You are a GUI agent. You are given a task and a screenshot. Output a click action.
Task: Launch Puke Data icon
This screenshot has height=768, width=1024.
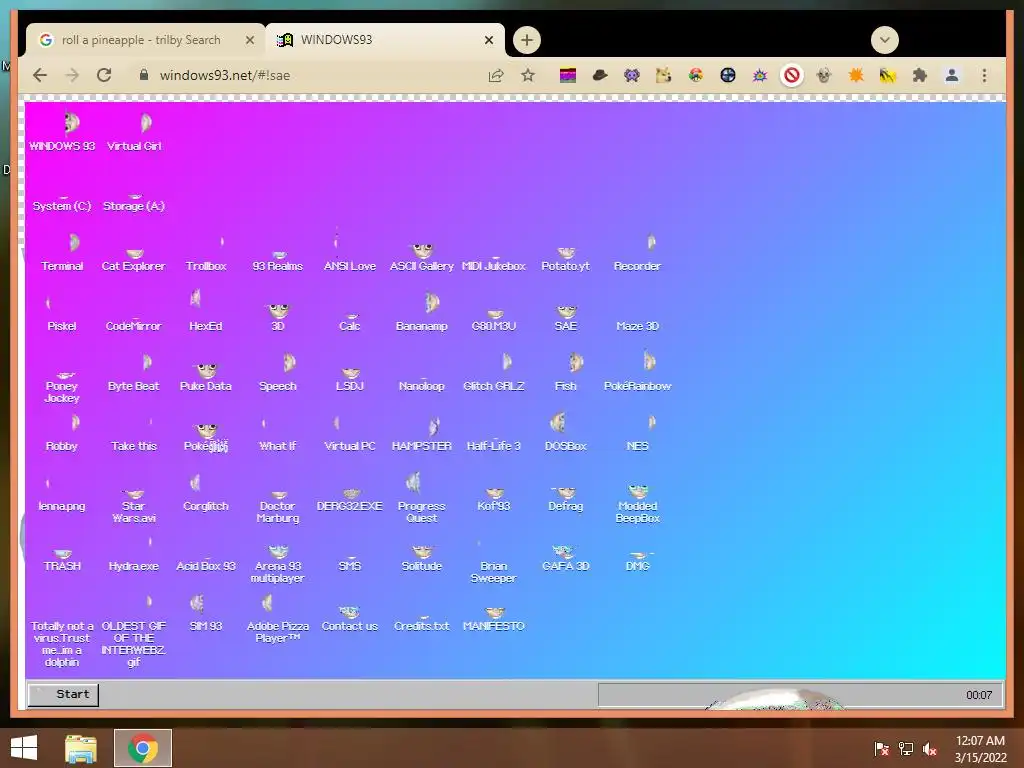[x=206, y=377]
